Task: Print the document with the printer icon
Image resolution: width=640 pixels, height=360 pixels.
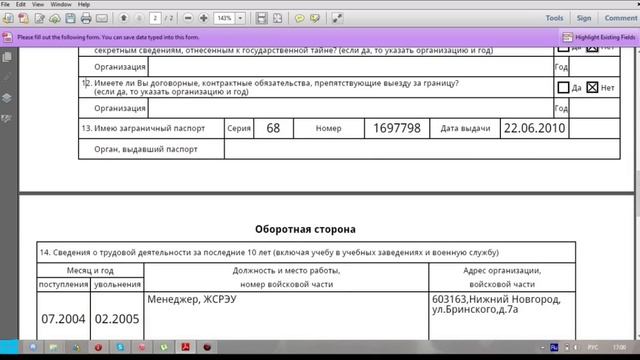Action: (86, 18)
